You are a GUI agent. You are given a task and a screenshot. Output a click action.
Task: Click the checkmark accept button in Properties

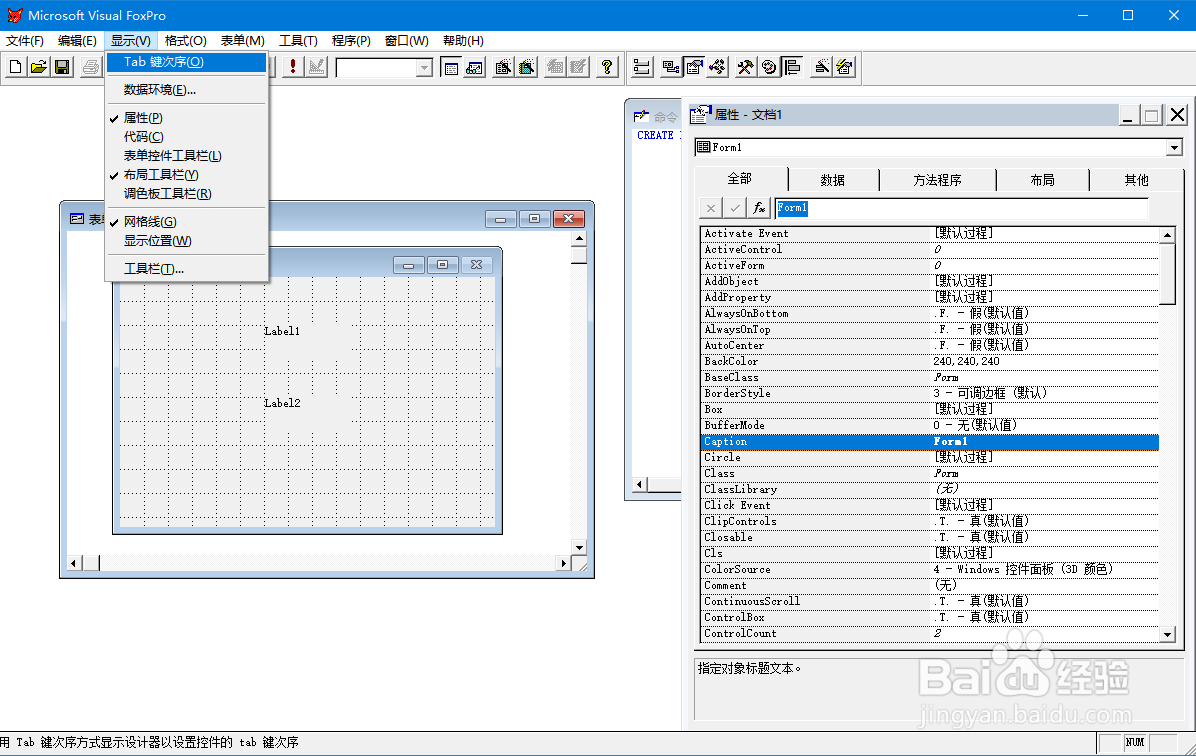coord(735,207)
